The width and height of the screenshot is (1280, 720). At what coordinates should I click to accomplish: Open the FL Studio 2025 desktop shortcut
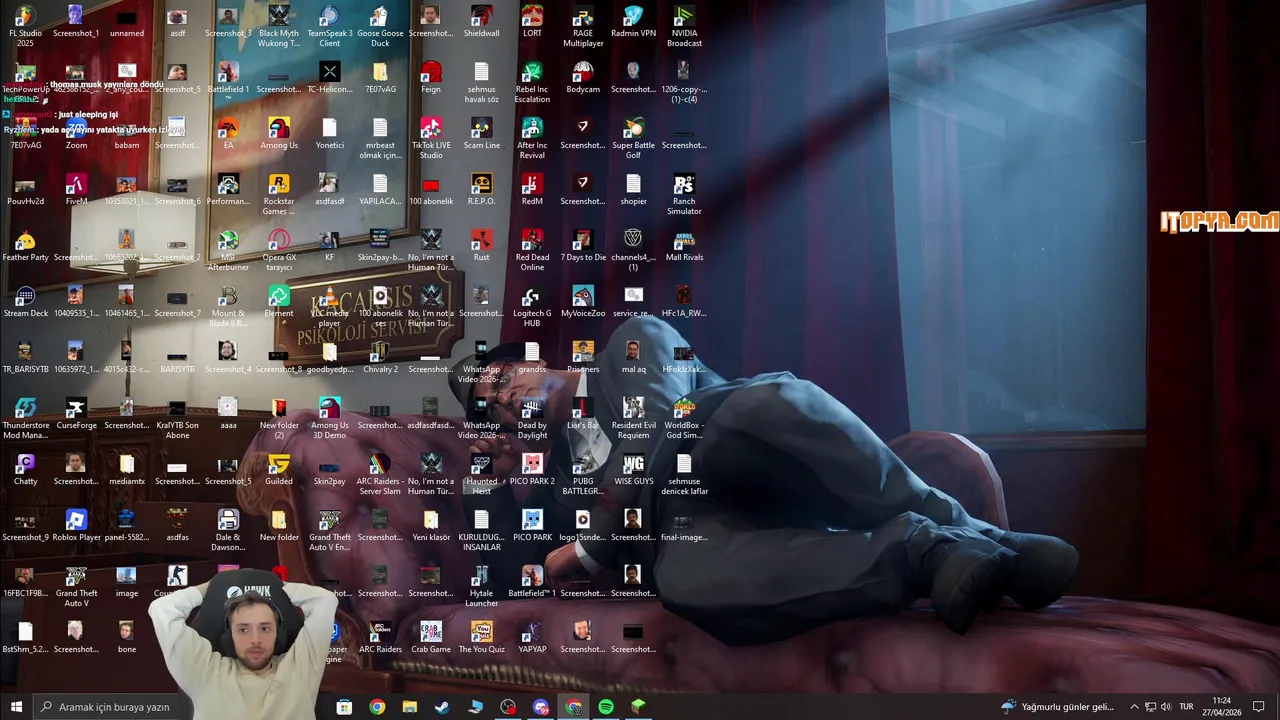point(25,26)
